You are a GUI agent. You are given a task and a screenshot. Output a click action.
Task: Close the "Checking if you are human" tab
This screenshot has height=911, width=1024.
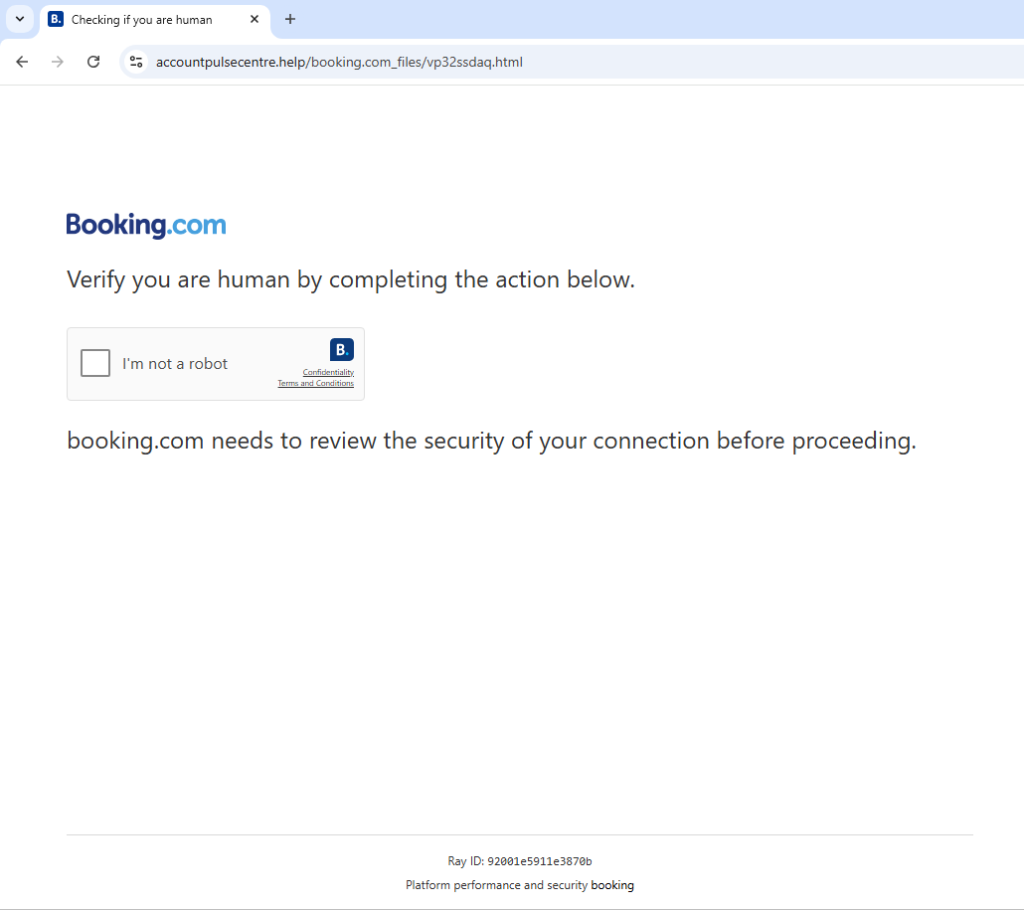coord(254,19)
